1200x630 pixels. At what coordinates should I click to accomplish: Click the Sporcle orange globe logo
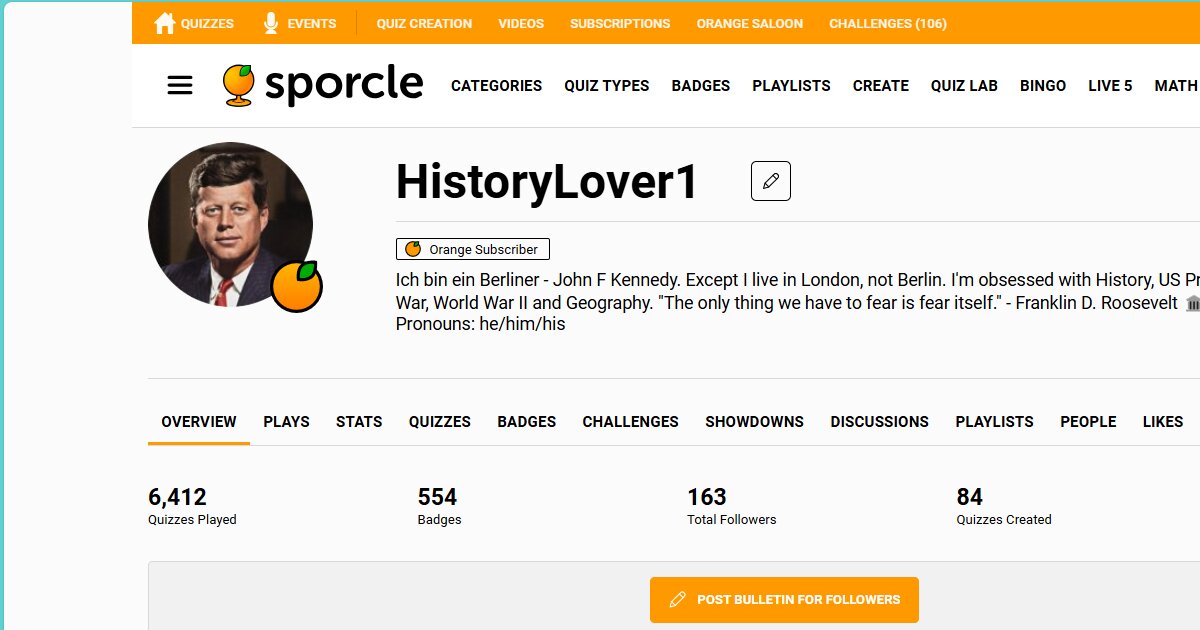point(239,85)
